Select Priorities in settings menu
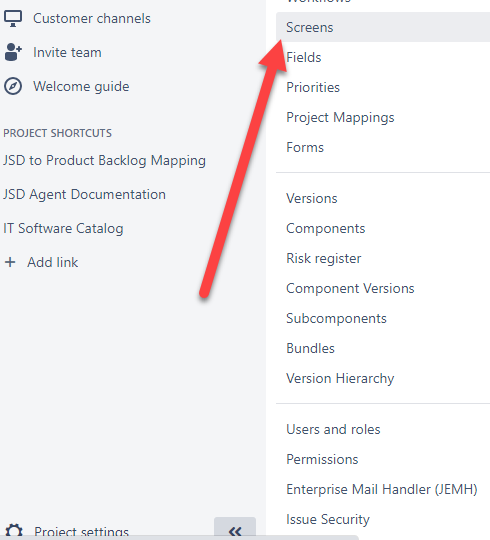Screen dimensions: 490x540 [313, 87]
